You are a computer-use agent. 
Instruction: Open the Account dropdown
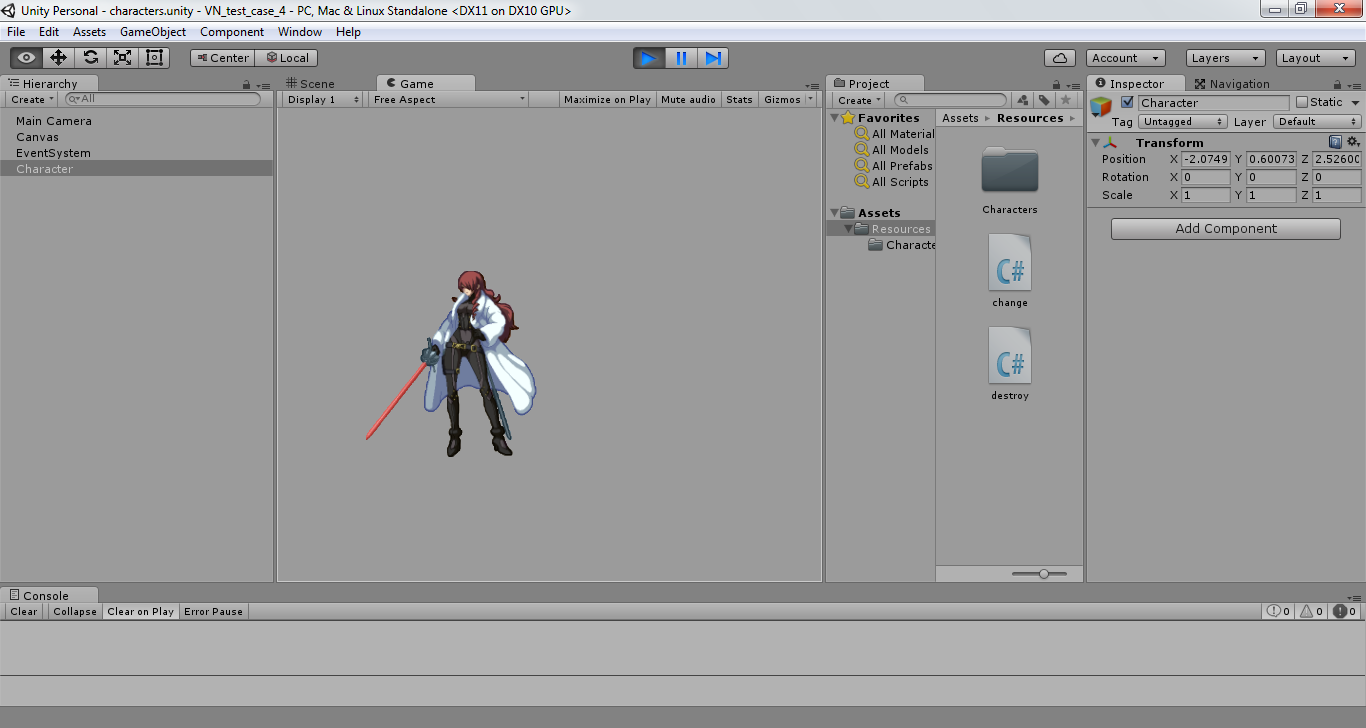click(x=1126, y=58)
